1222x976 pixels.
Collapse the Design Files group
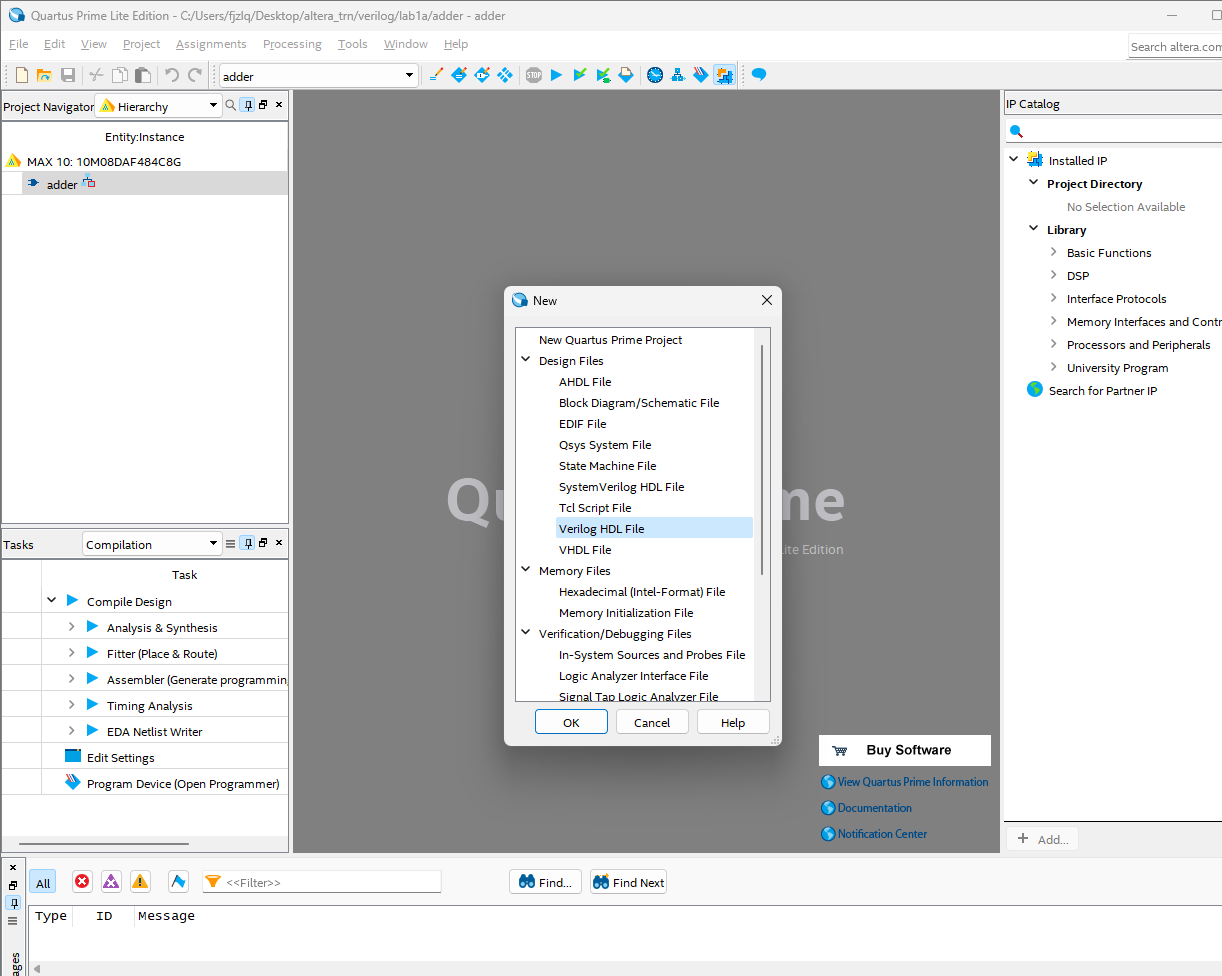pos(526,360)
